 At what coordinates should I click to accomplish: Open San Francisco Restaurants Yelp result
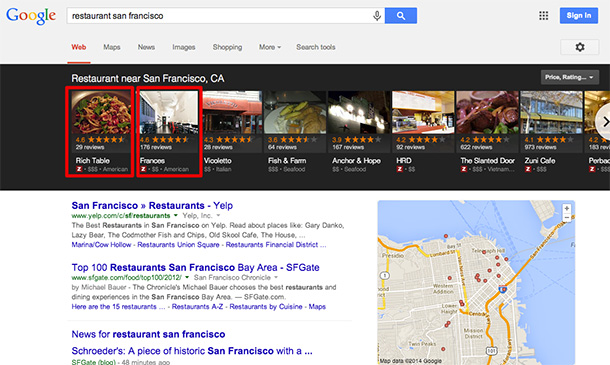(152, 205)
